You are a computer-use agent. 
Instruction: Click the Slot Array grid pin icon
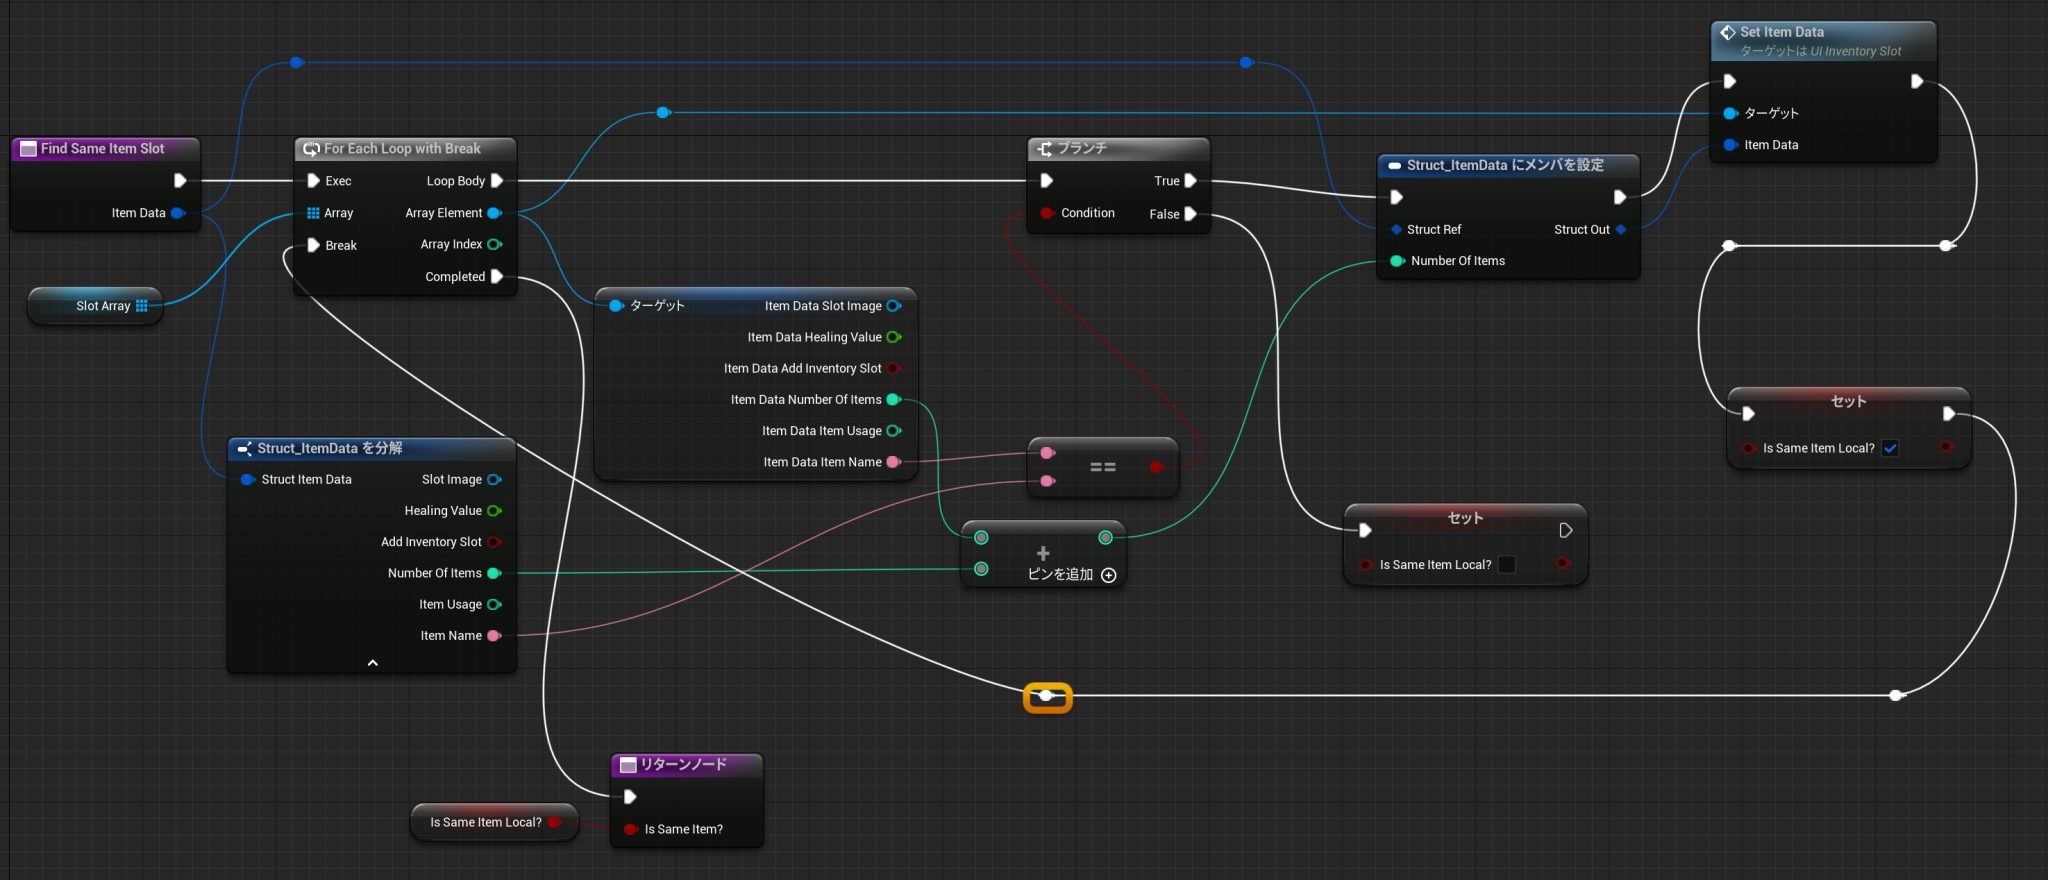tap(142, 306)
